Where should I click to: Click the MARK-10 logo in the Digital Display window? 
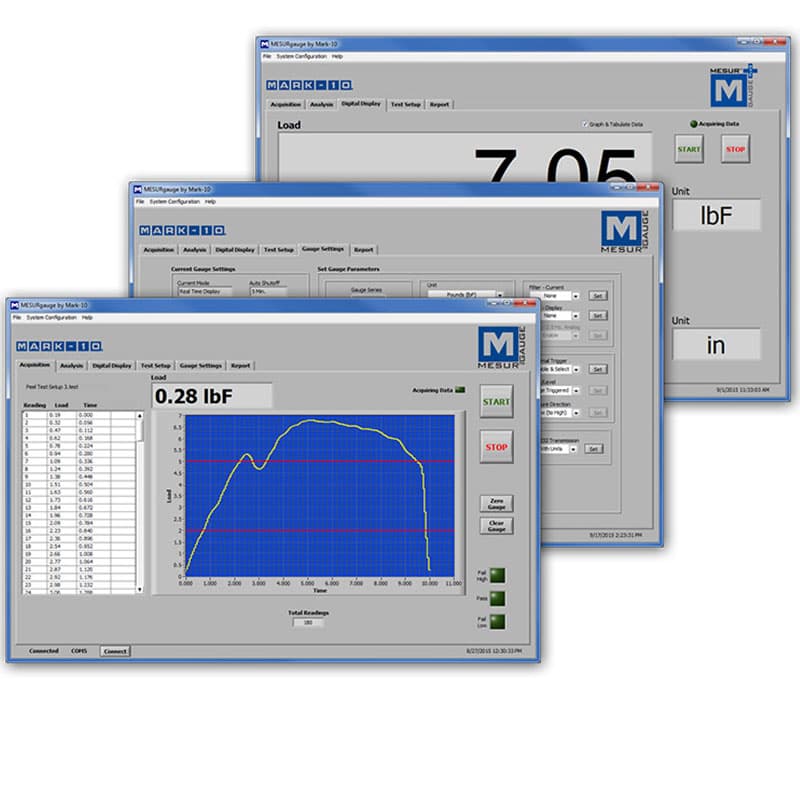[309, 85]
